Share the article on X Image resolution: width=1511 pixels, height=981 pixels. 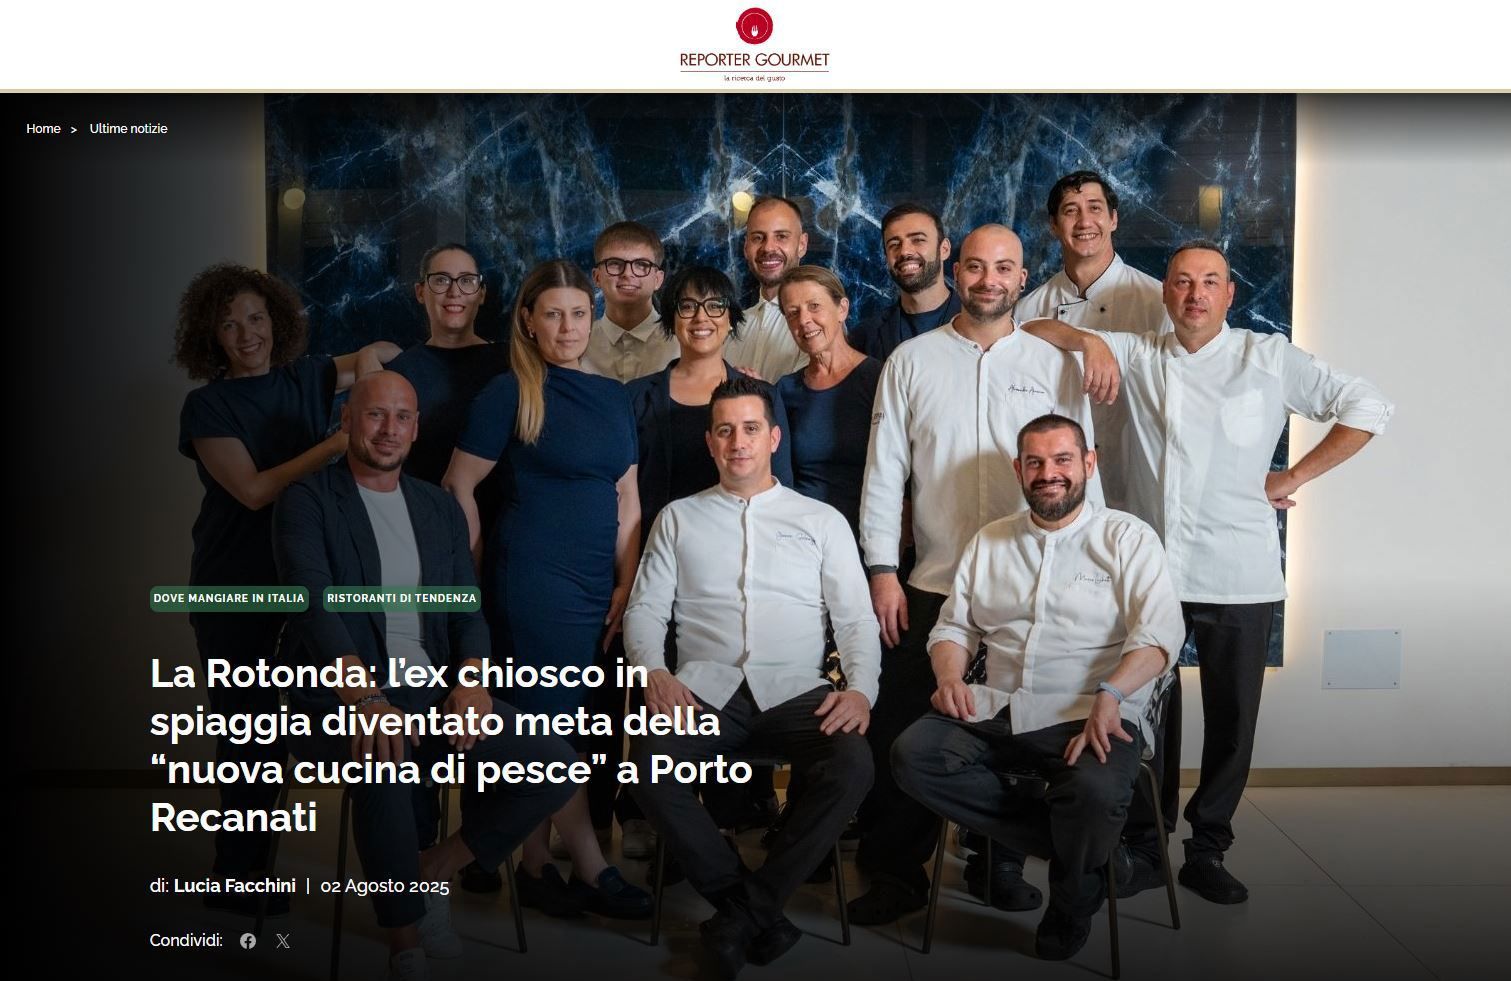point(283,941)
